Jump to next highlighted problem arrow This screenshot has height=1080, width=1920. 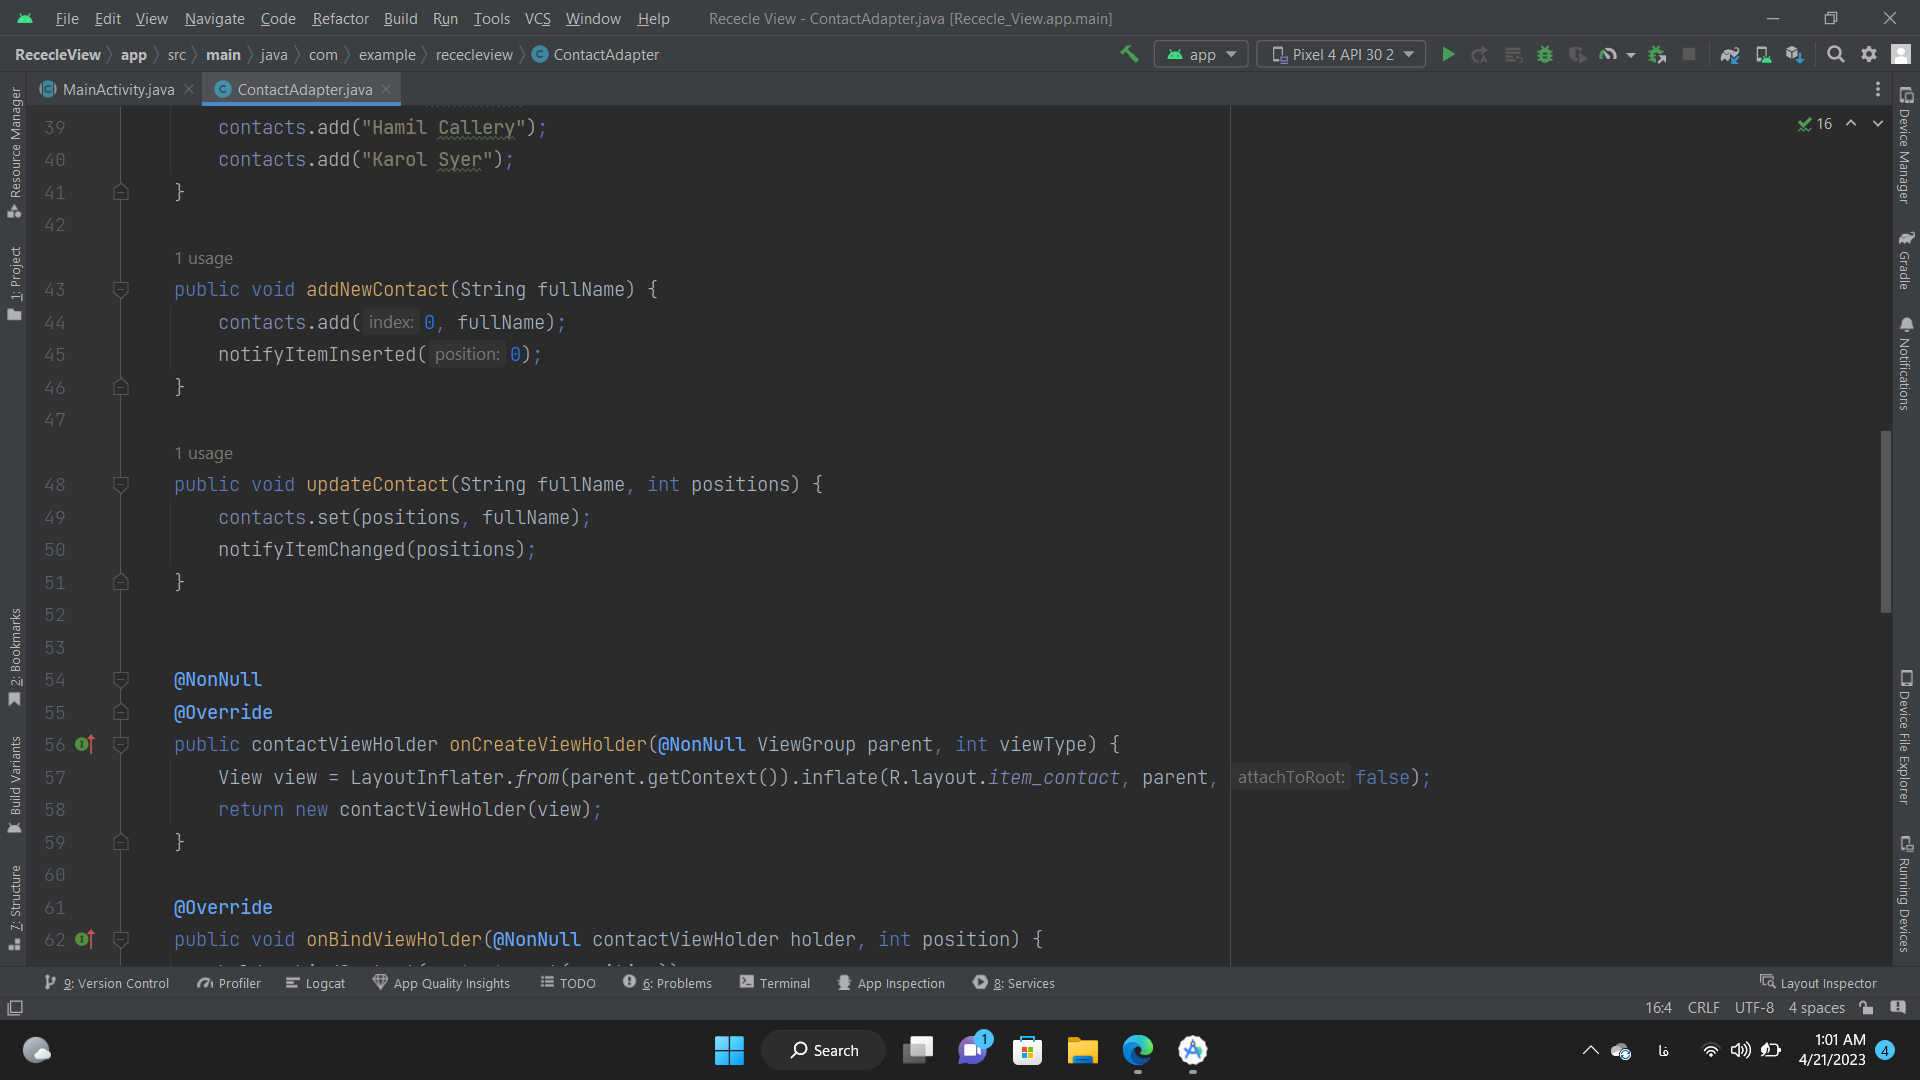point(1878,123)
